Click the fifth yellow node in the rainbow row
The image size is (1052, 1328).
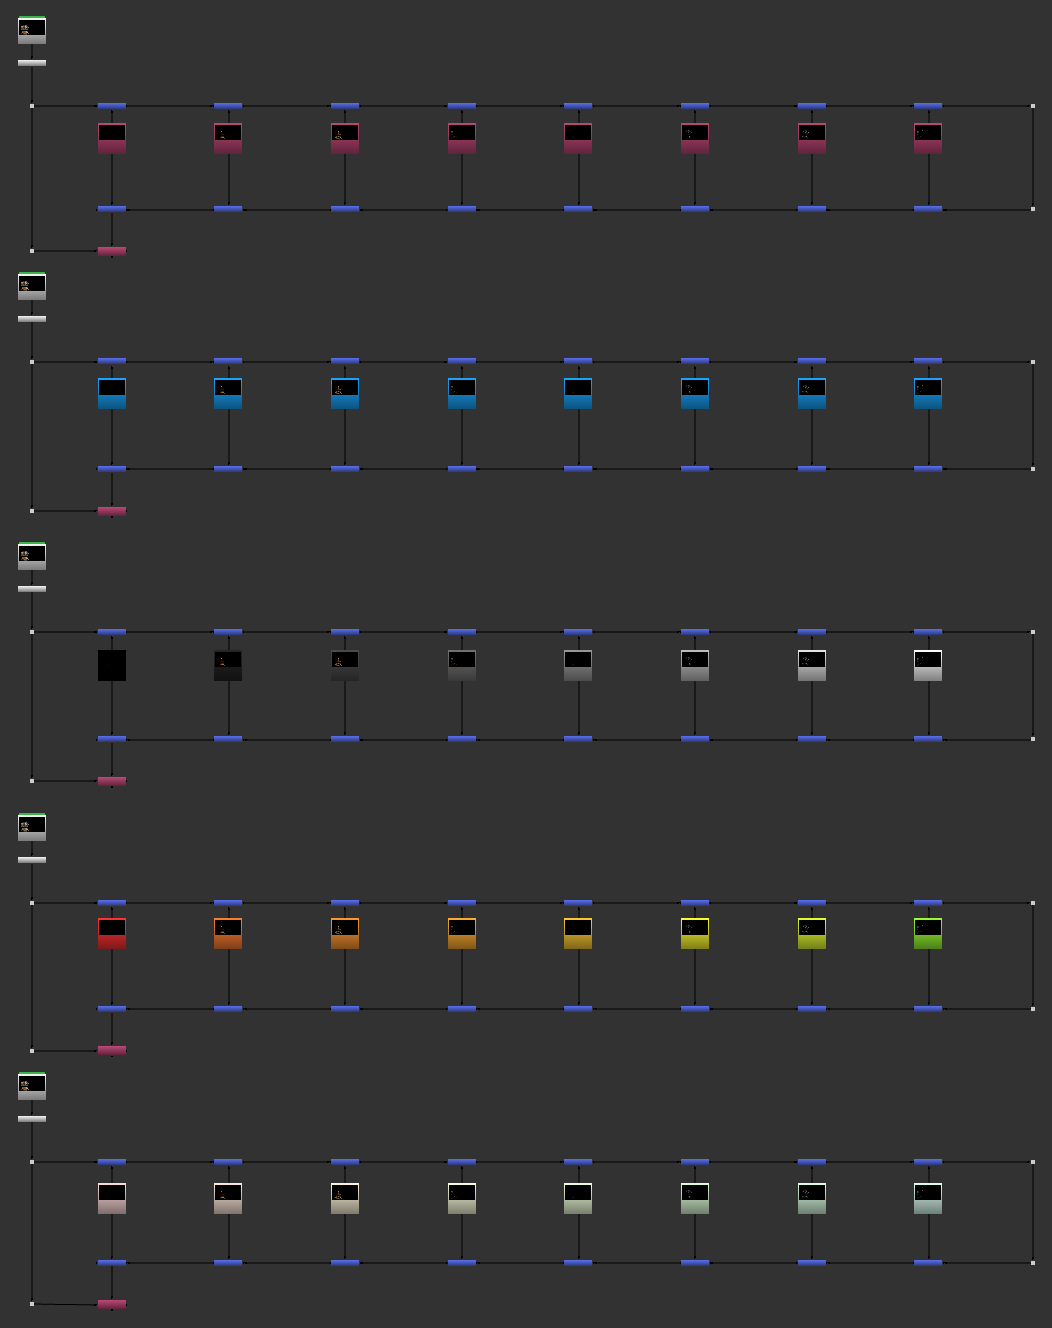tap(578, 933)
